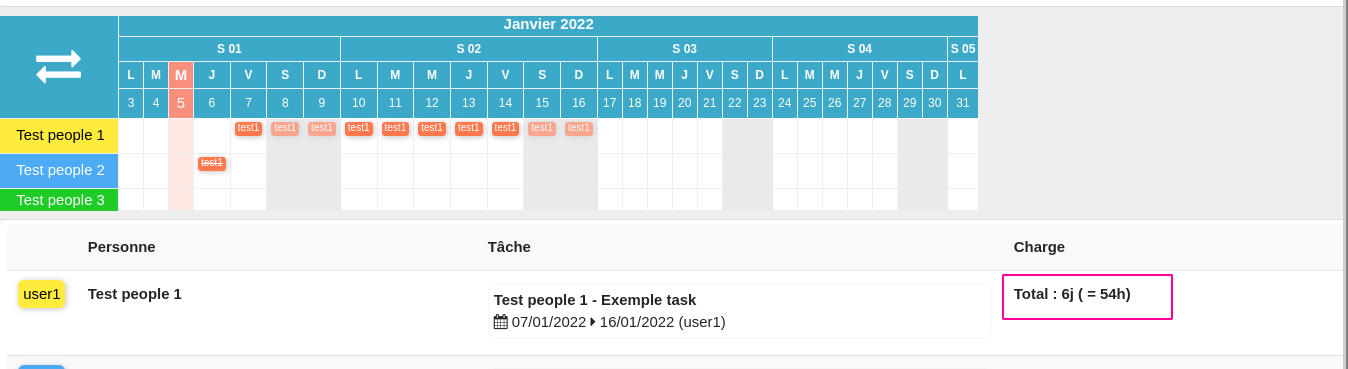Click the day 31 header cell
Viewport: 1348px width, 369px height.
pos(963,103)
